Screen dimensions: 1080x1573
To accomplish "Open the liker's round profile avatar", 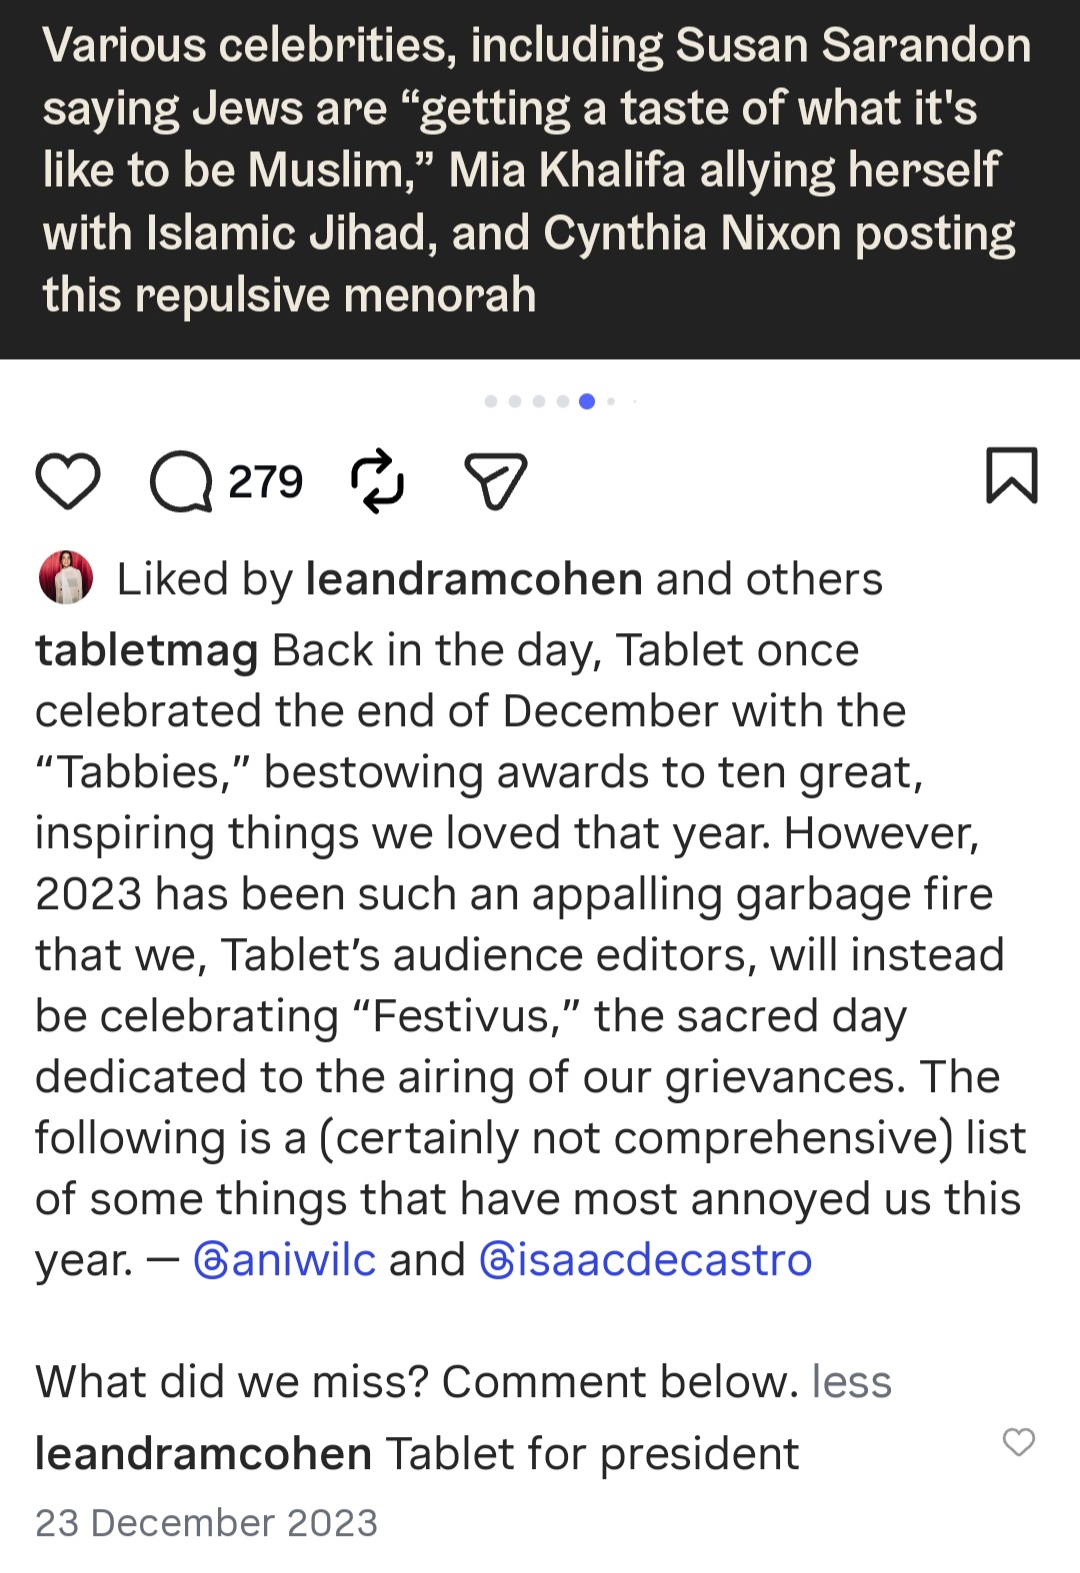I will [x=66, y=577].
